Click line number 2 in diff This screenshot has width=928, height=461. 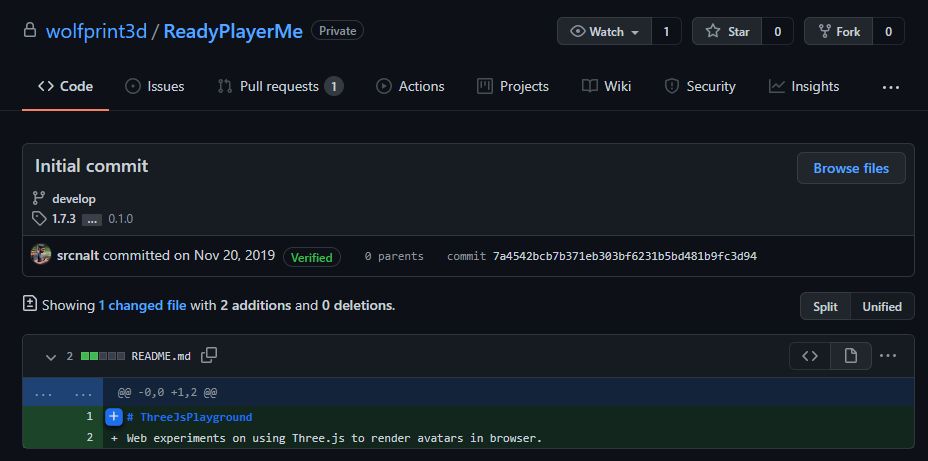pyautogui.click(x=89, y=439)
